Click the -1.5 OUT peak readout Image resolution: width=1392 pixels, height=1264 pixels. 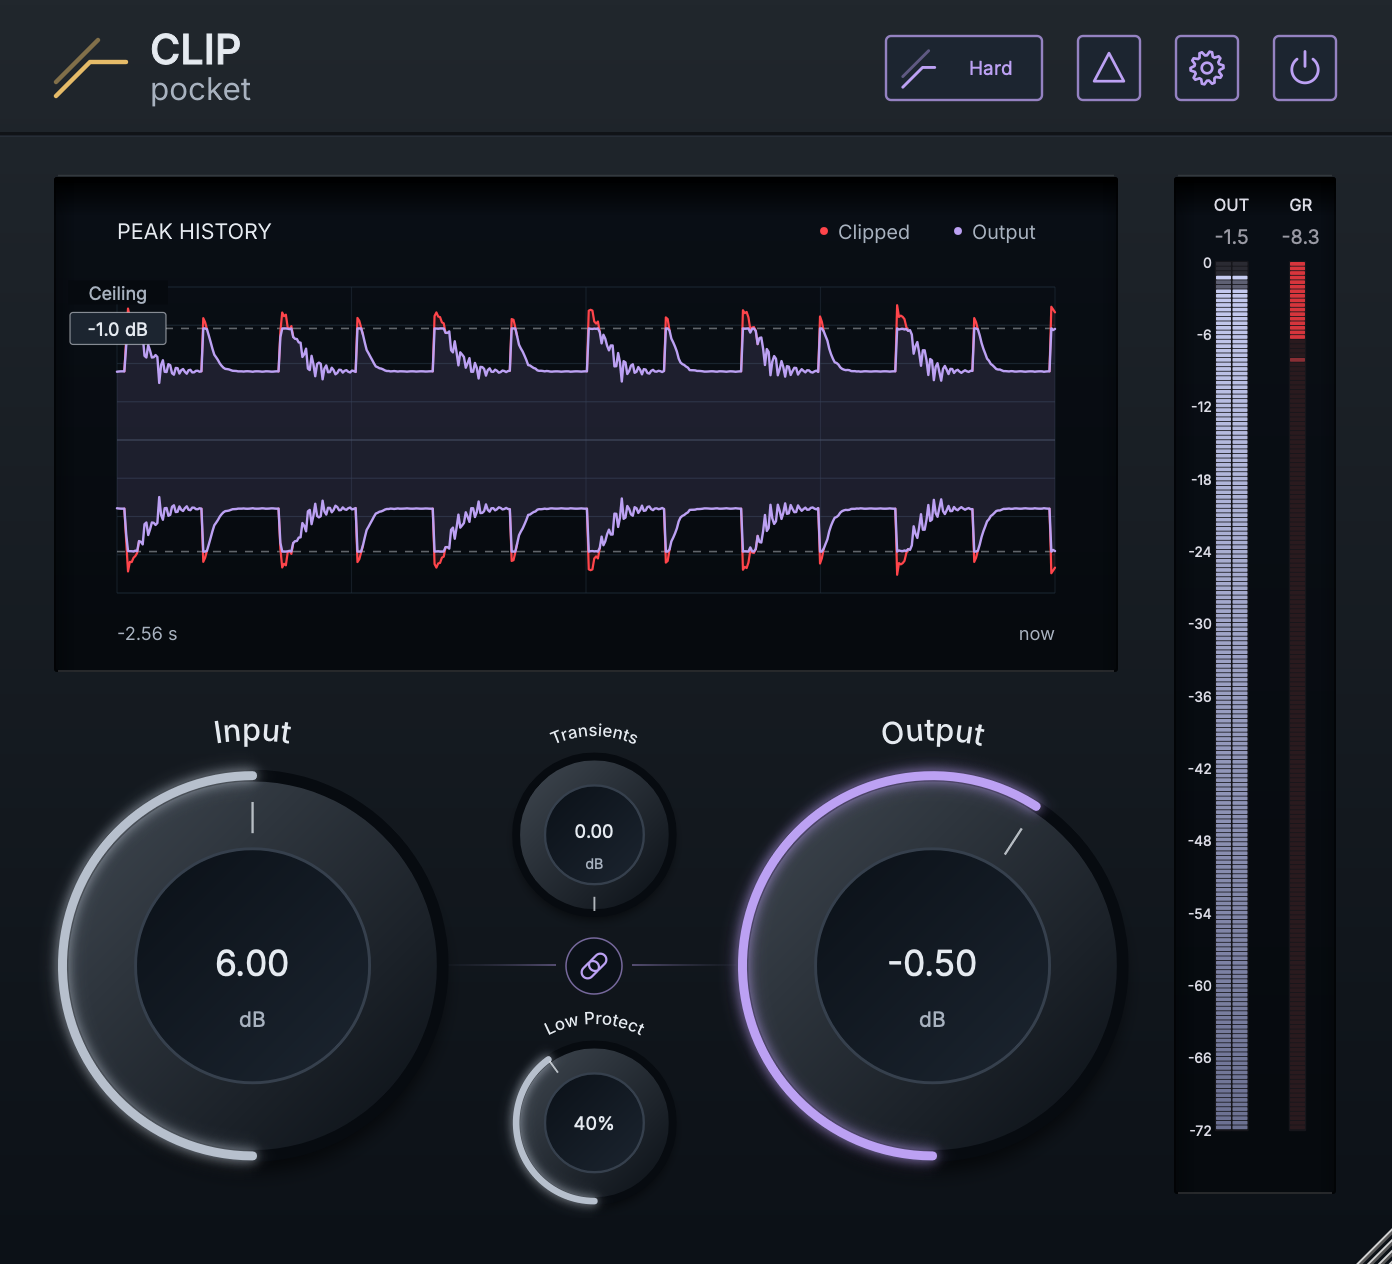(x=1232, y=237)
